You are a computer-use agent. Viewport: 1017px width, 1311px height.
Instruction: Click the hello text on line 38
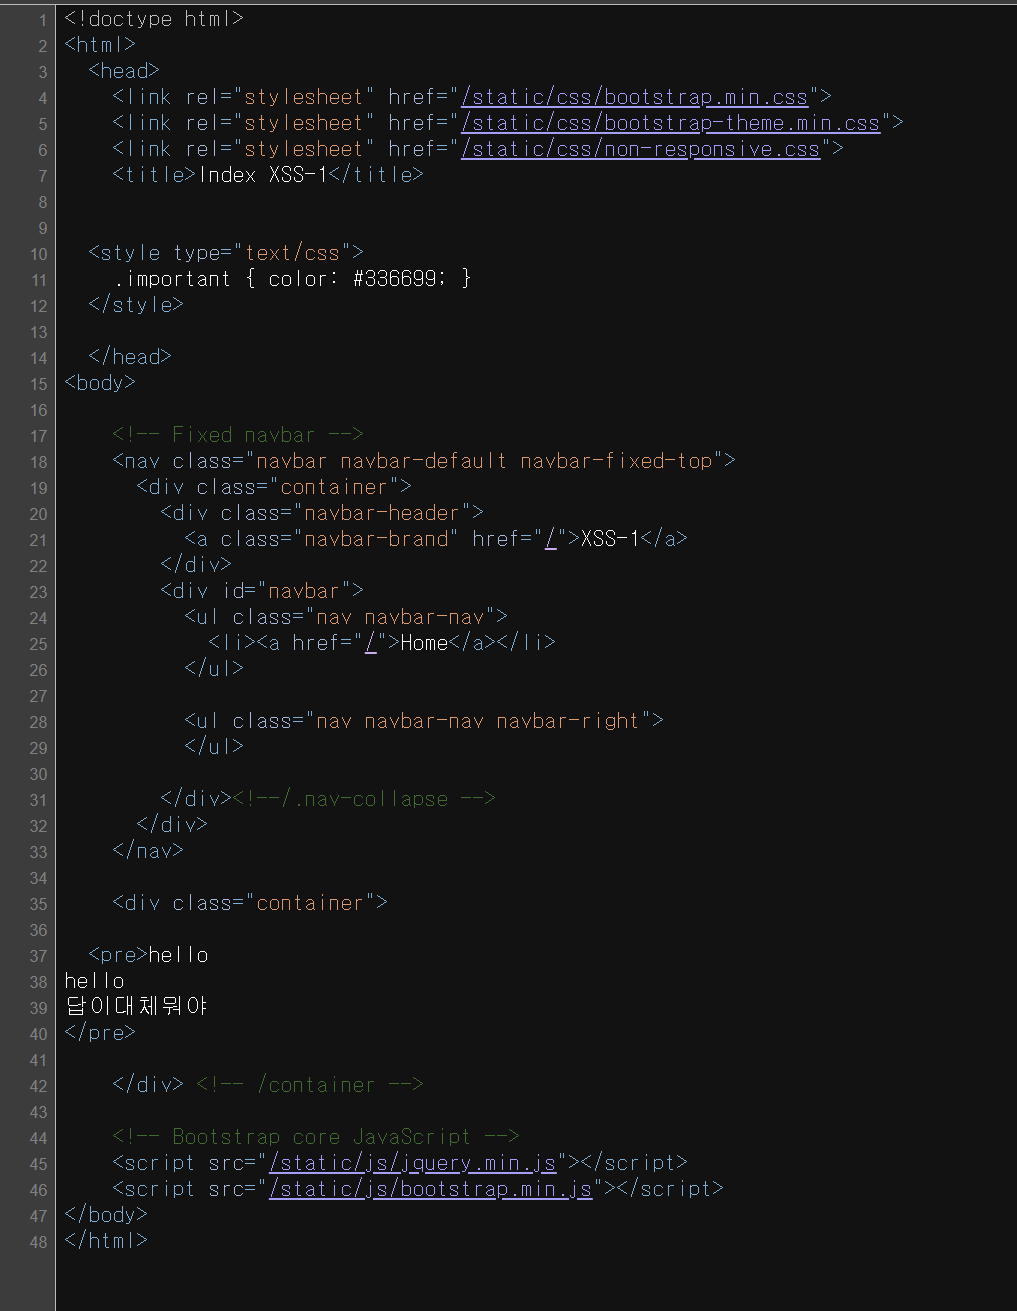point(94,981)
